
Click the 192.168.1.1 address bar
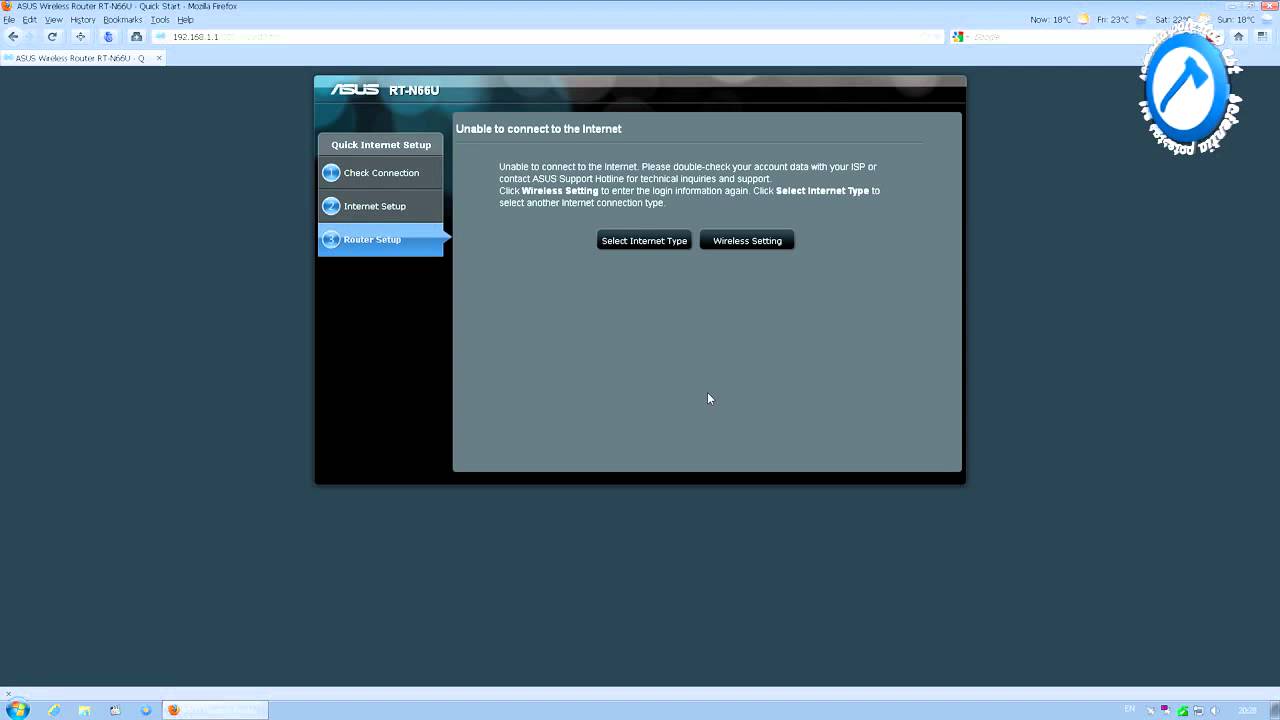pos(548,37)
